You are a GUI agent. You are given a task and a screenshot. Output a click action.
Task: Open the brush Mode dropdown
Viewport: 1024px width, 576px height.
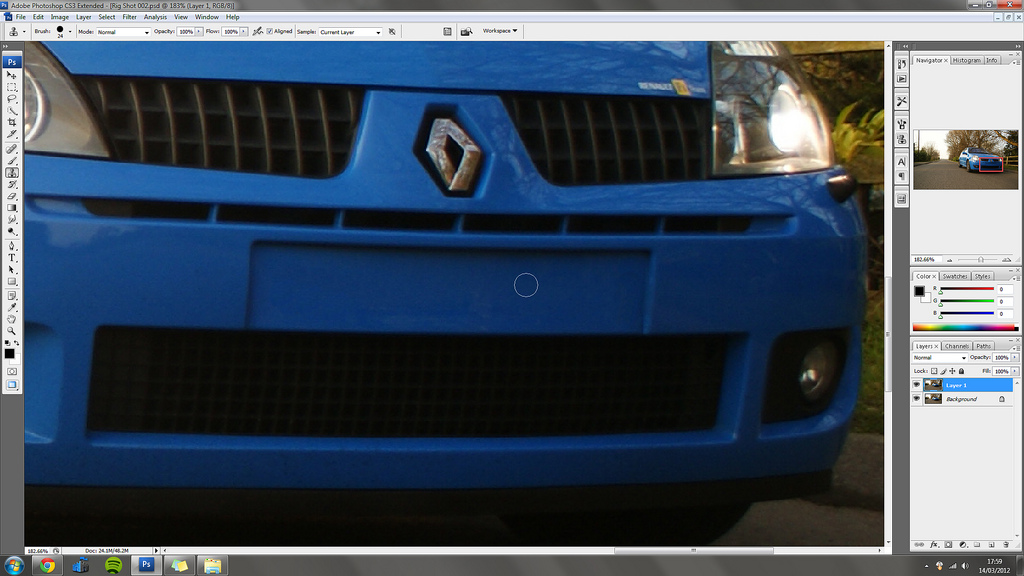click(123, 32)
